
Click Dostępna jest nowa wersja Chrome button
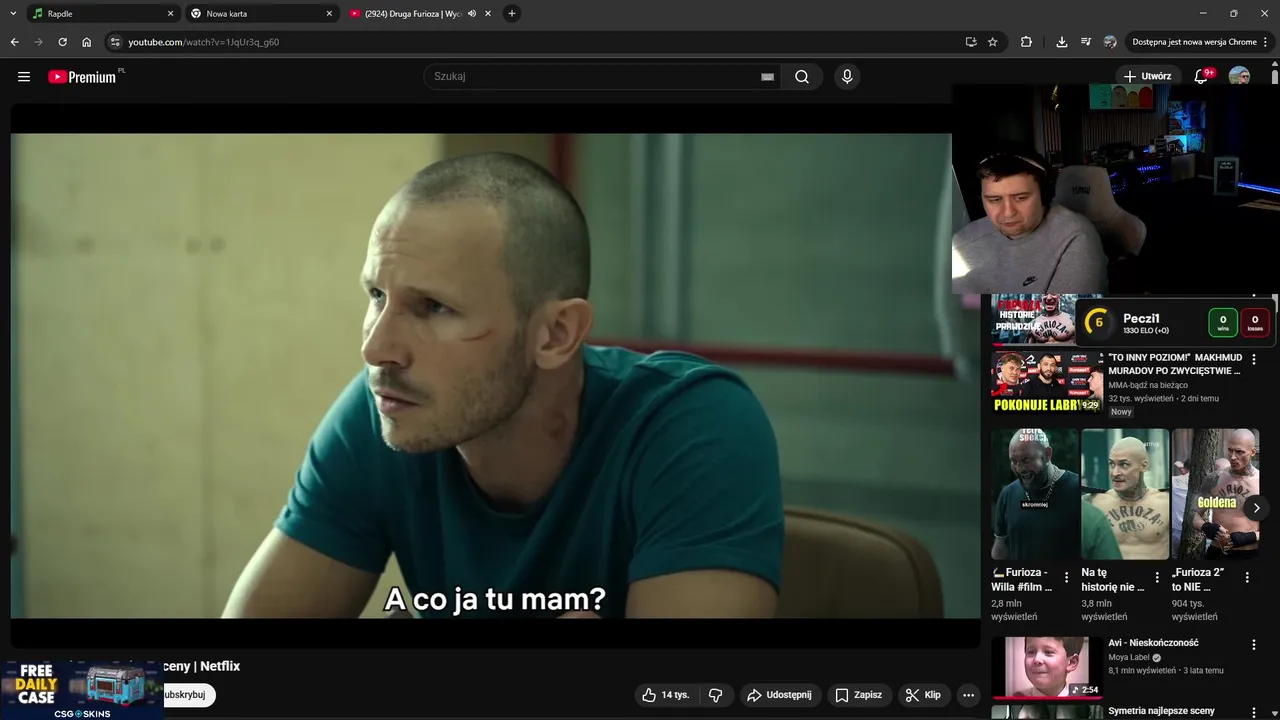(x=1194, y=42)
